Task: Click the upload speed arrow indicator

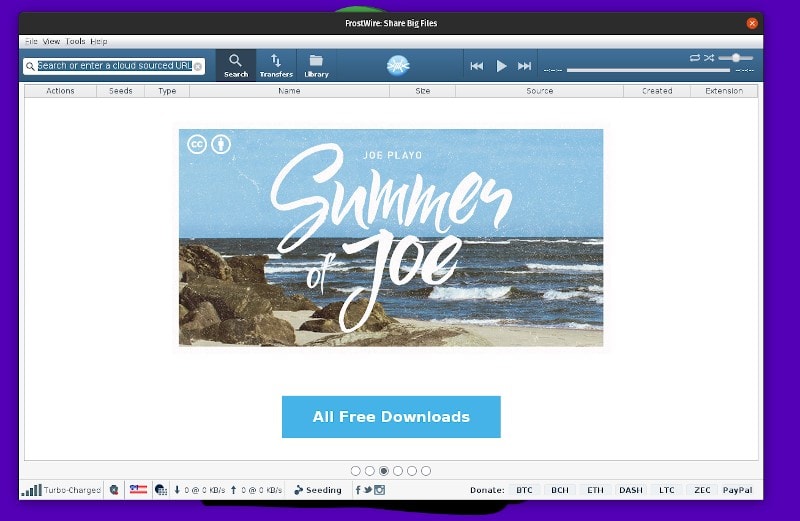Action: point(234,490)
